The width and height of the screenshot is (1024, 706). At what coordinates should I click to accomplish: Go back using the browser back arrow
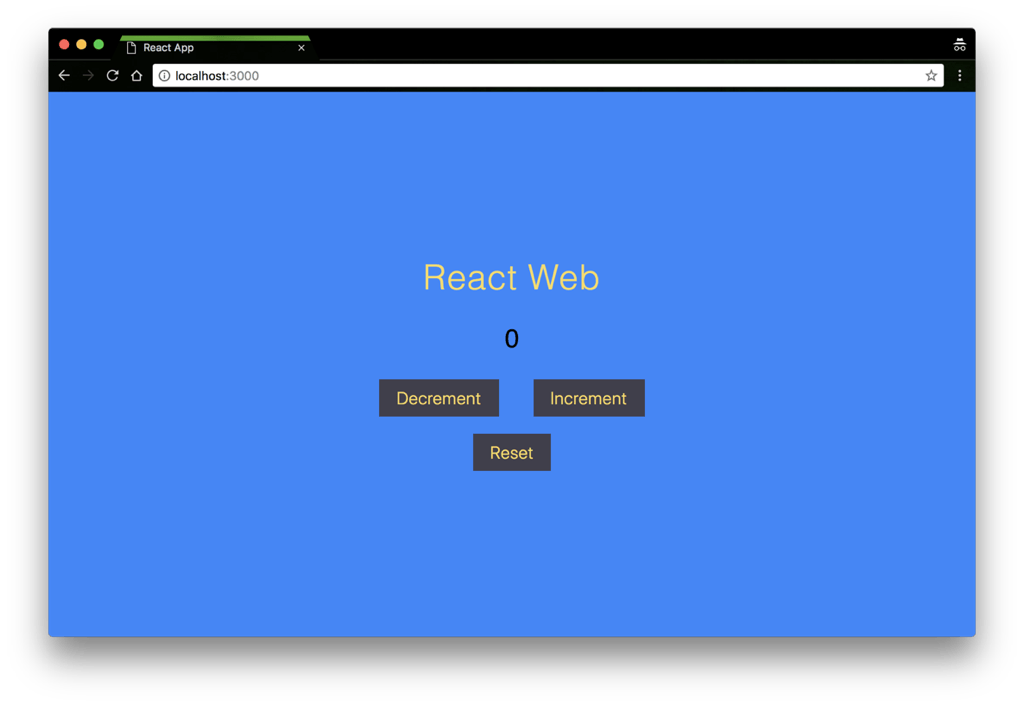(x=64, y=76)
